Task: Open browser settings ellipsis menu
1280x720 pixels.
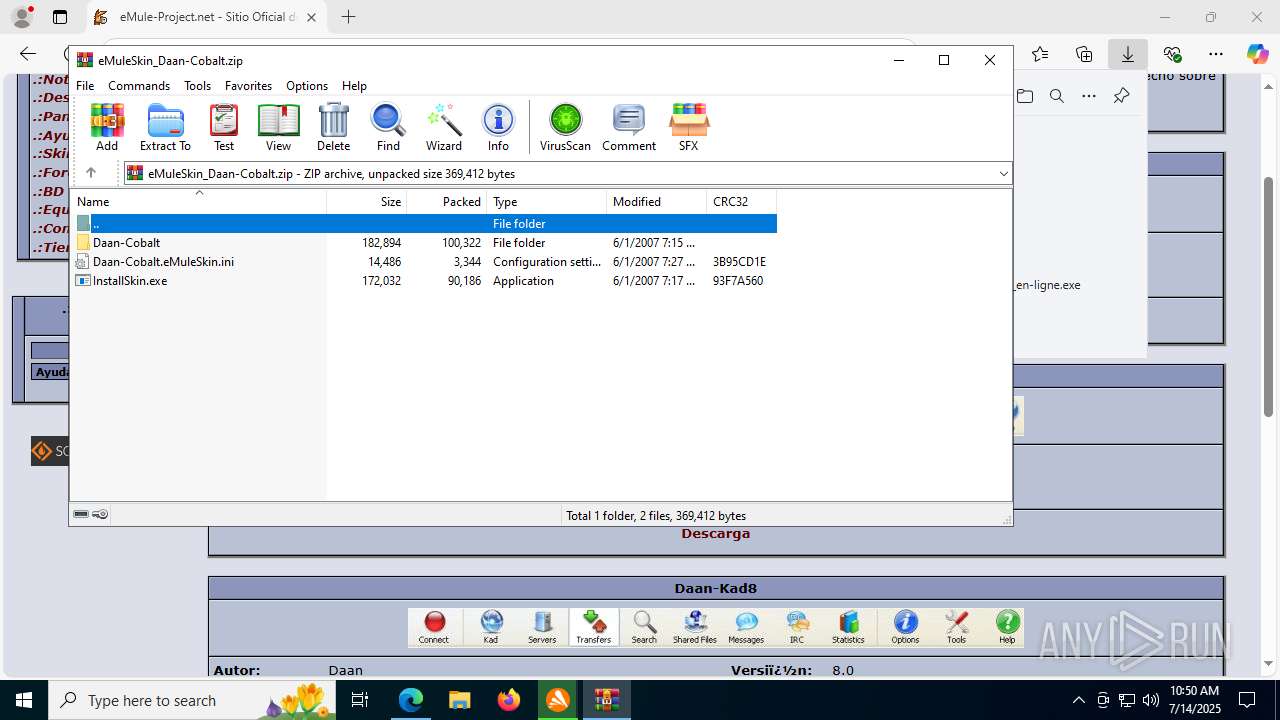Action: (x=1216, y=54)
